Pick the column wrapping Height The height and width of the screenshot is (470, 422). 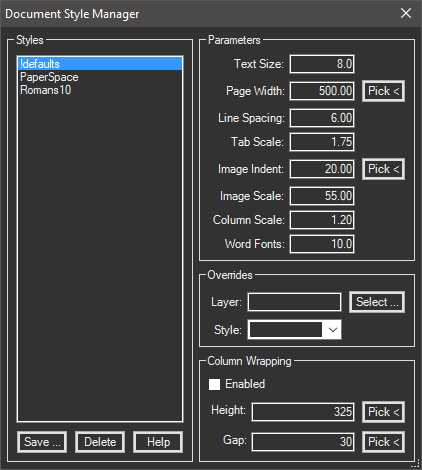[383, 412]
